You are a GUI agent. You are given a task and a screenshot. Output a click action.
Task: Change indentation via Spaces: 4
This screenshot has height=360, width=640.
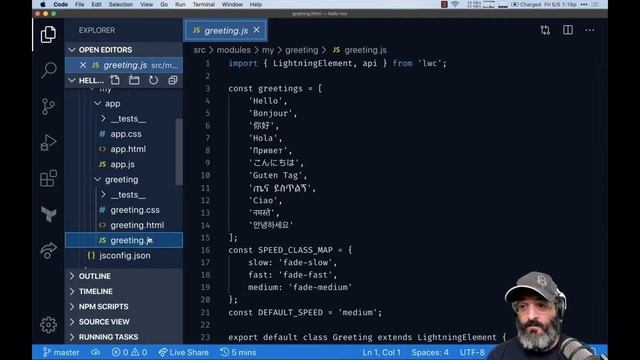tap(430, 352)
